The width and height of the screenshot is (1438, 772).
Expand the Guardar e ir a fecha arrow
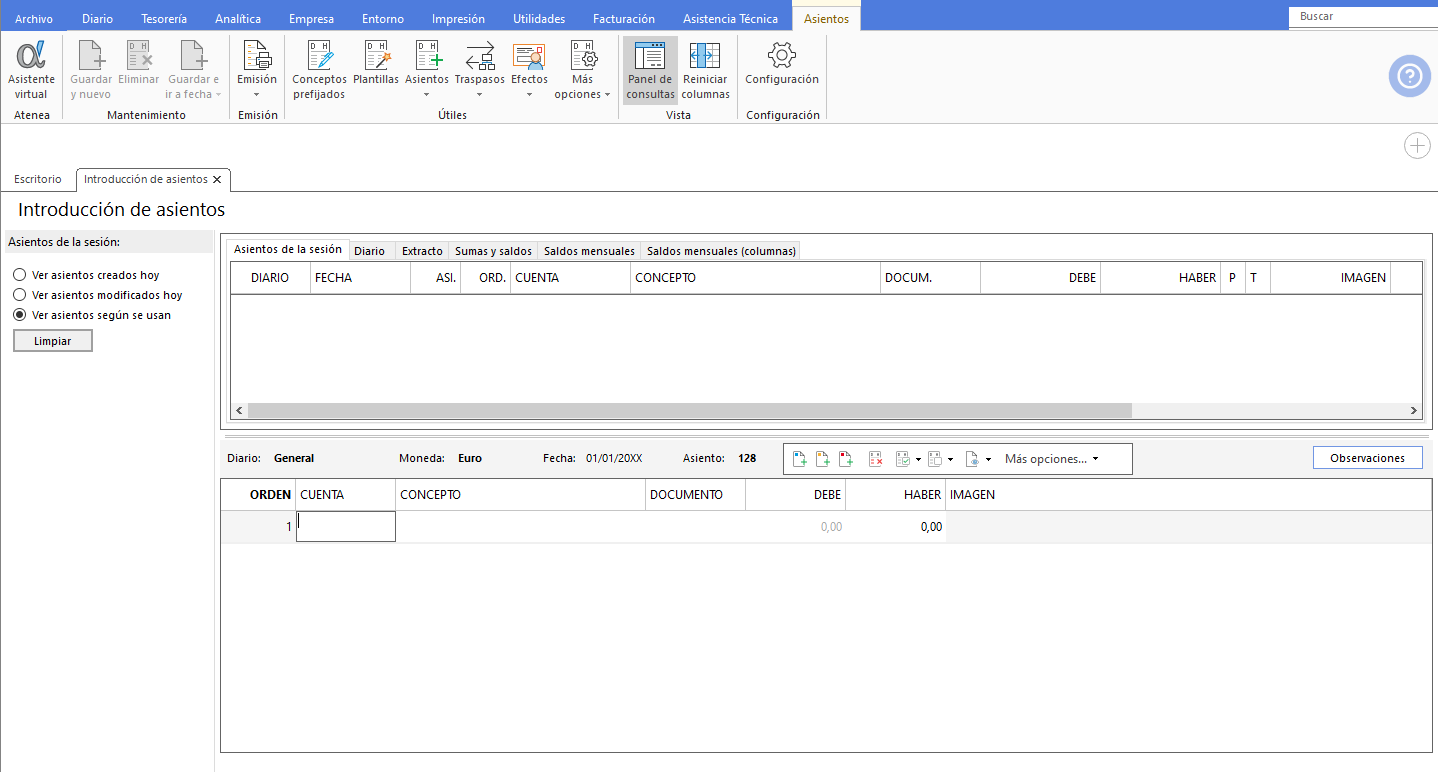[218, 95]
